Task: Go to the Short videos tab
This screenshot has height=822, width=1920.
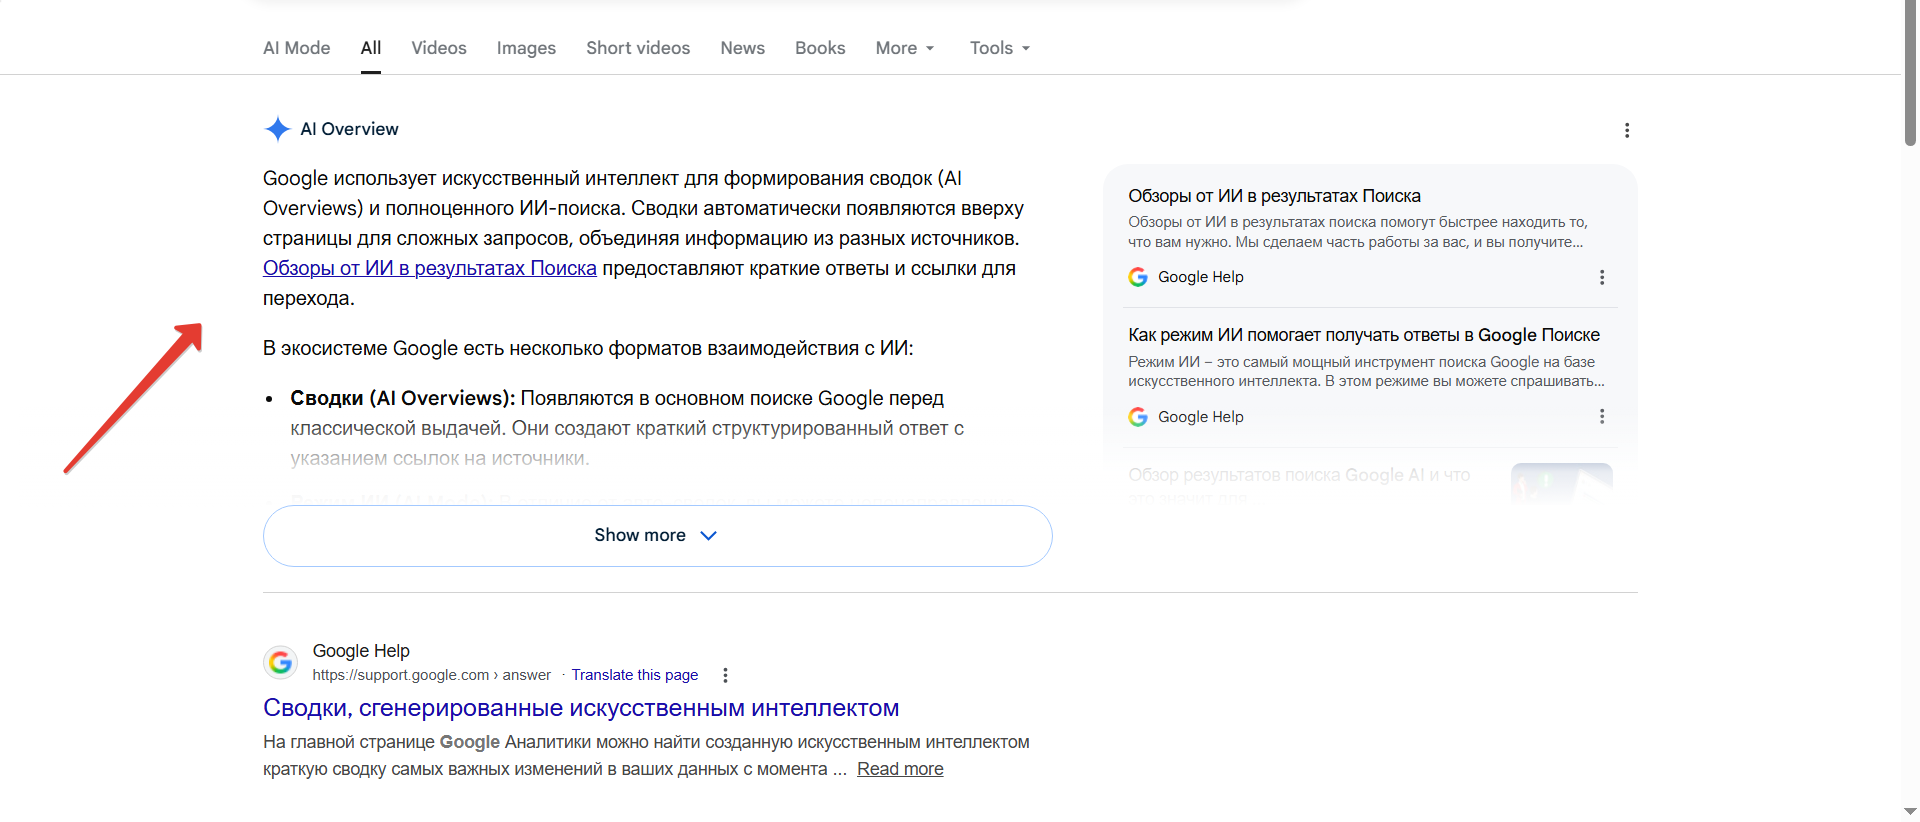Action: pos(638,48)
